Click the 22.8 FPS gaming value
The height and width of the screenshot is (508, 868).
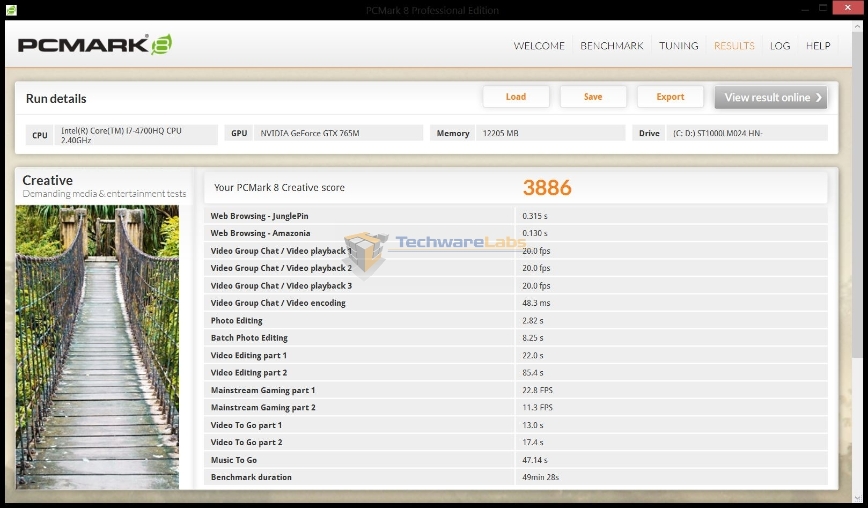point(537,390)
